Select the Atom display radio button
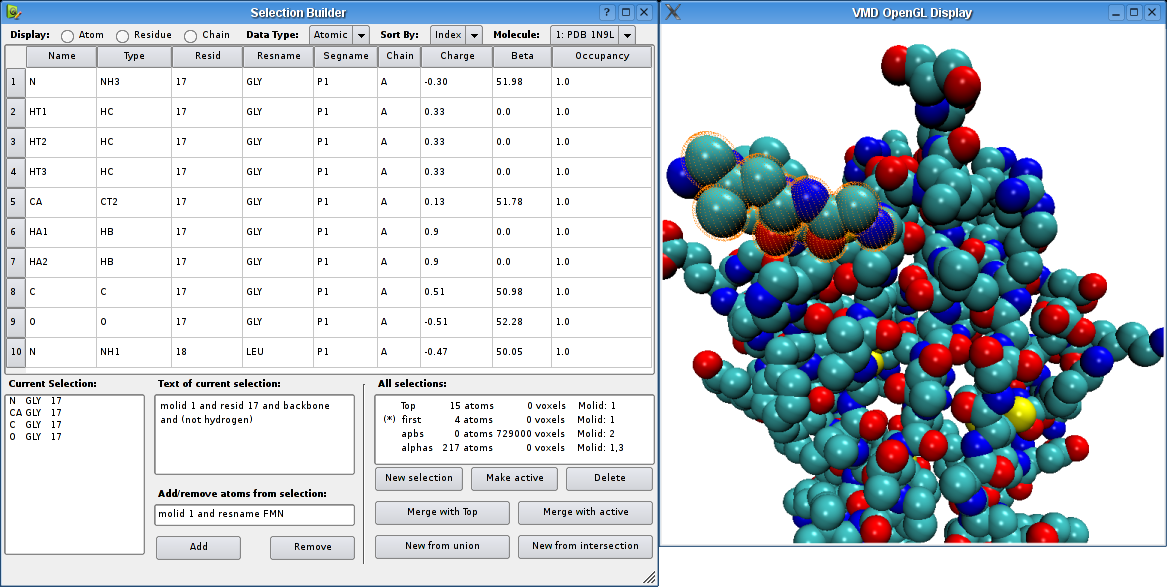The width and height of the screenshot is (1167, 587). pos(68,35)
